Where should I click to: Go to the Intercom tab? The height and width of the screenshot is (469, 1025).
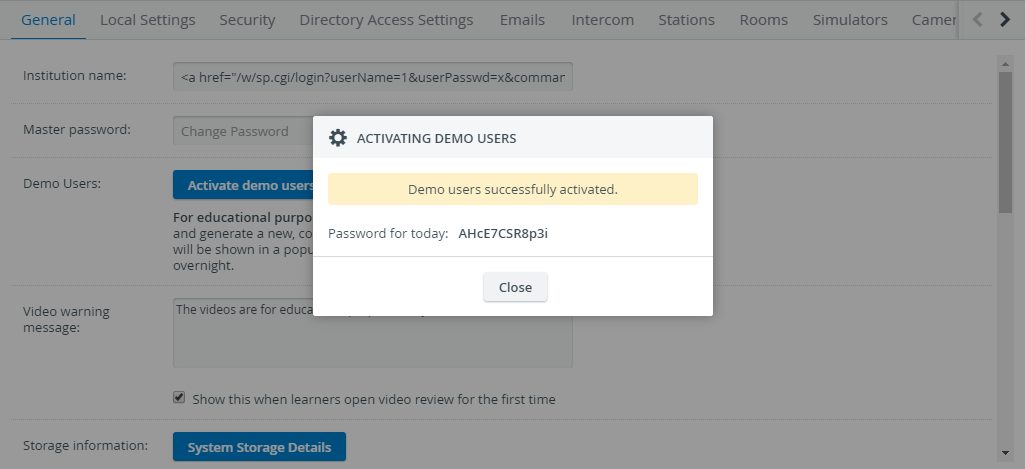[x=603, y=20]
